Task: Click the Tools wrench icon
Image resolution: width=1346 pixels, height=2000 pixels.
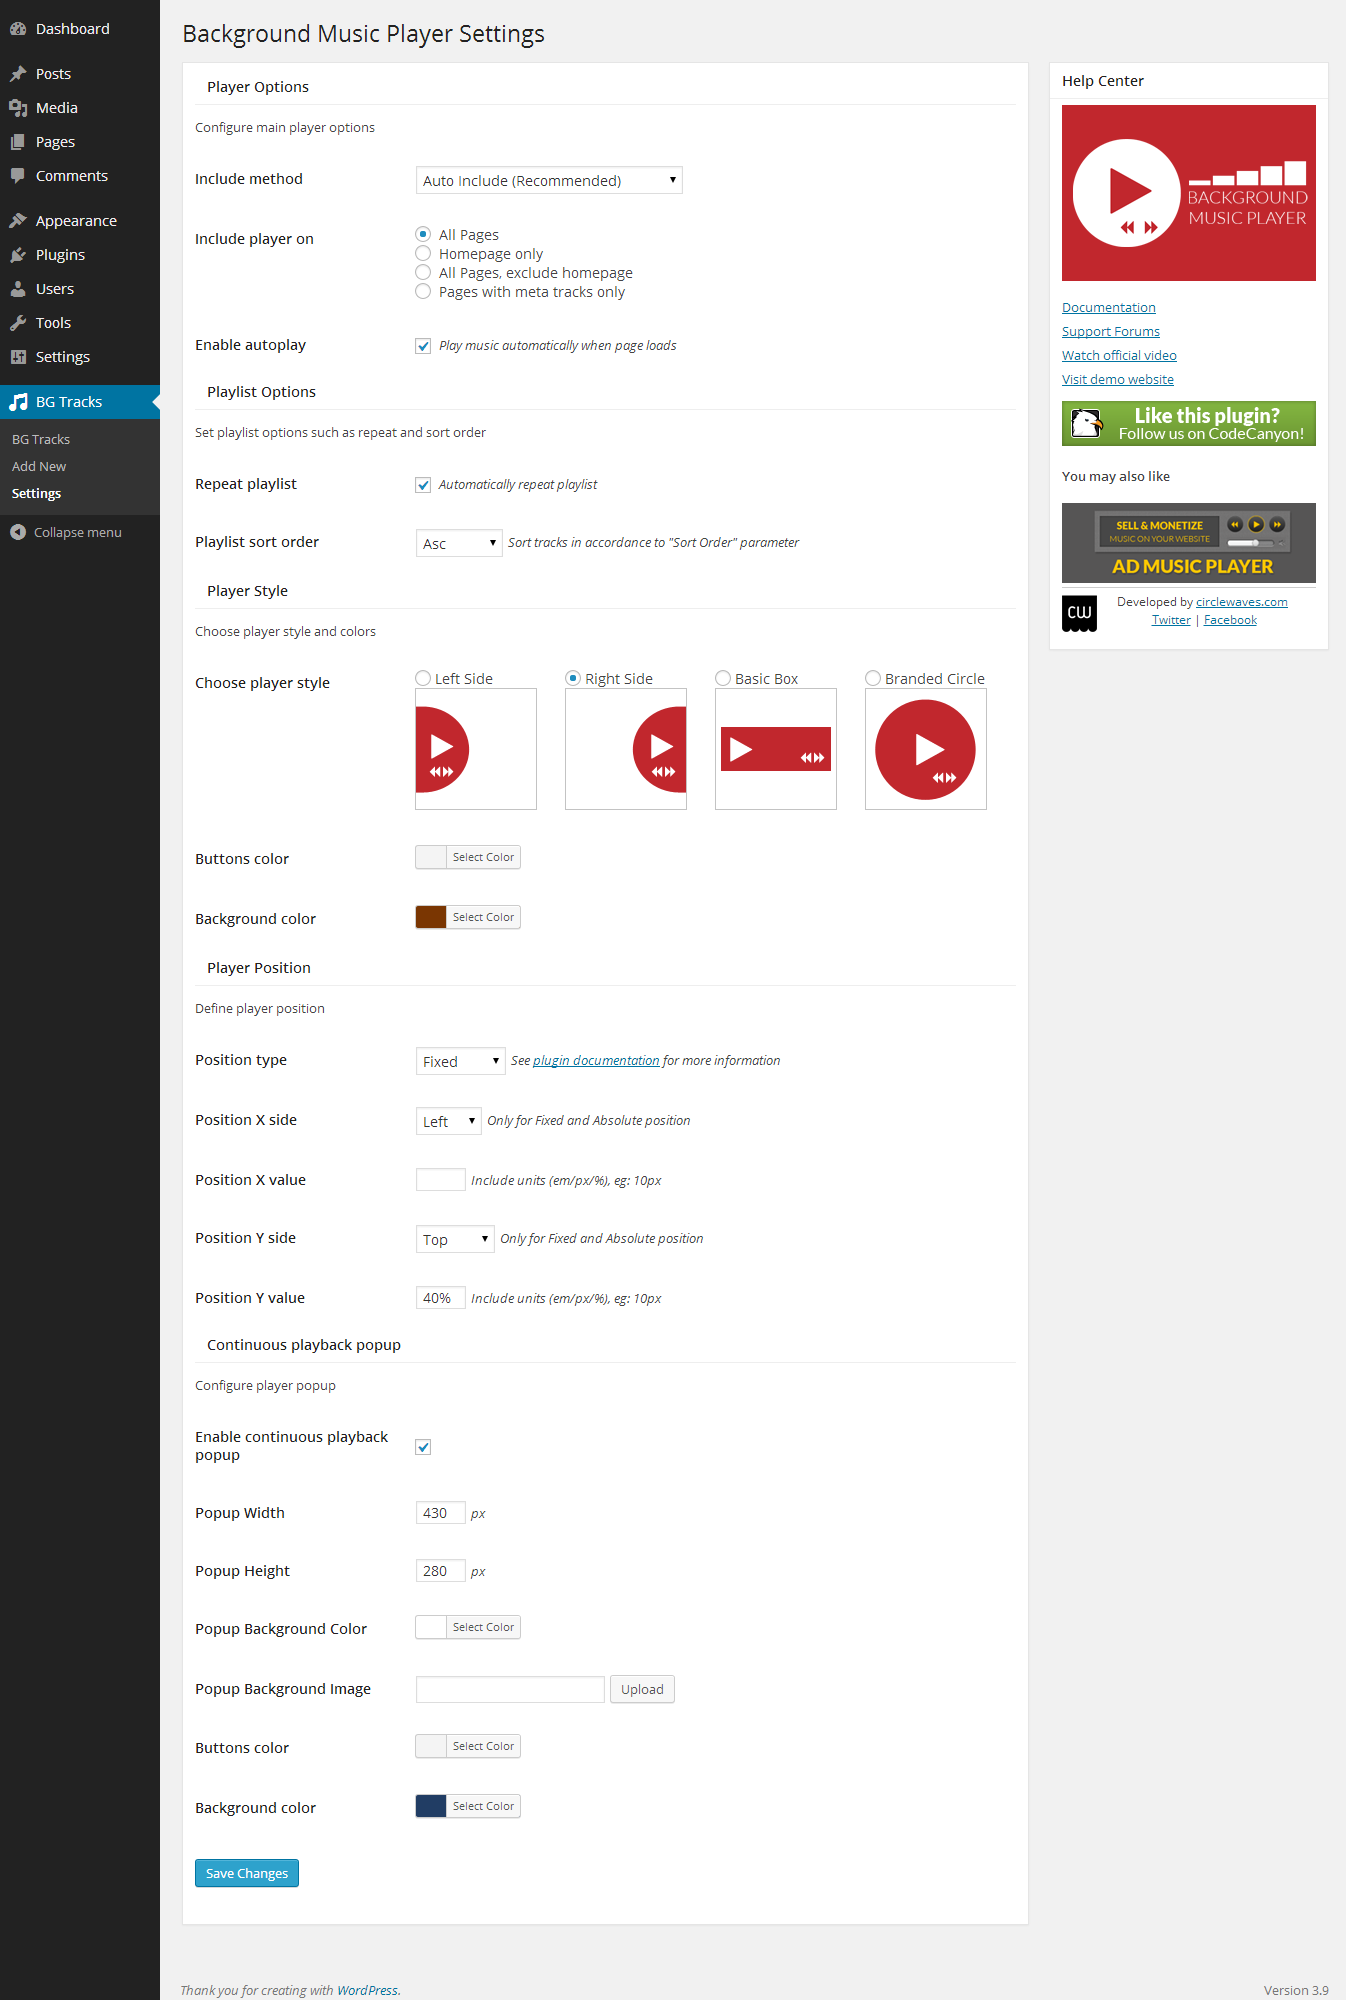Action: tap(18, 323)
